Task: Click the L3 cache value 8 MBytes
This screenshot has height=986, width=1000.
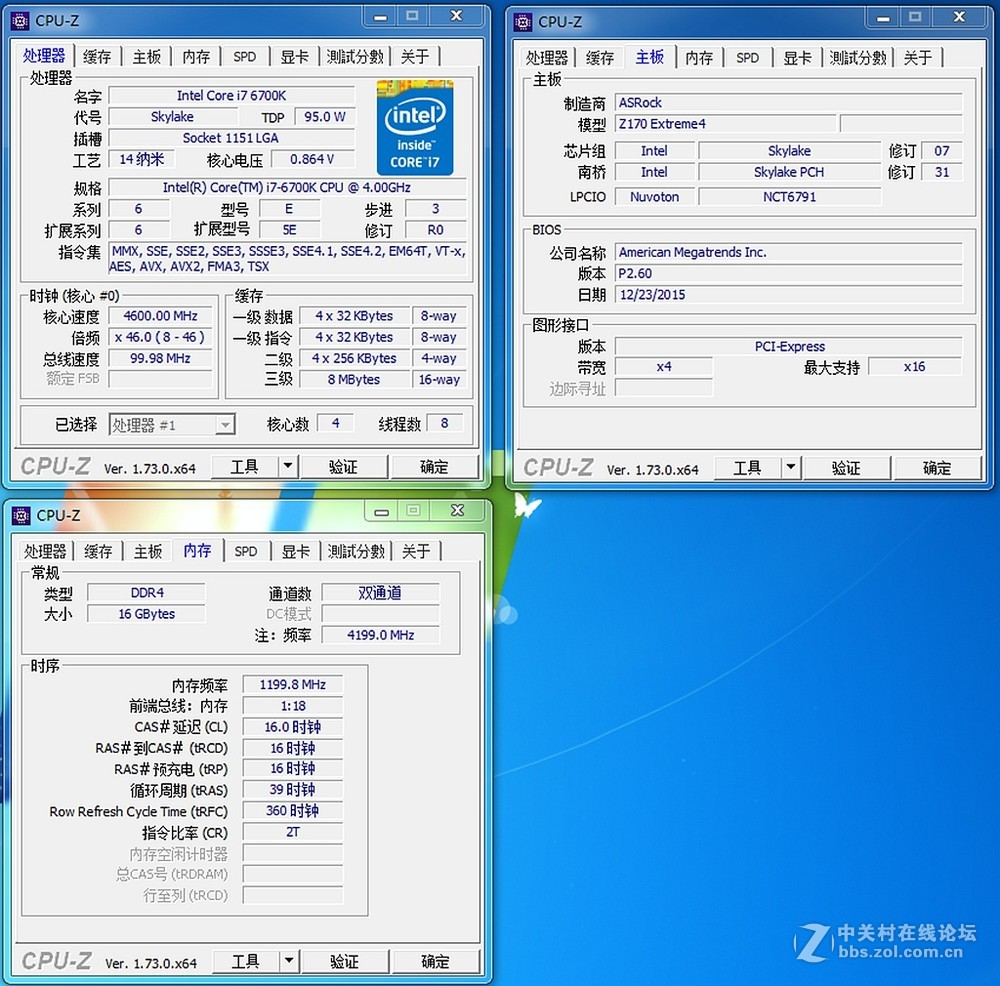Action: 355,379
